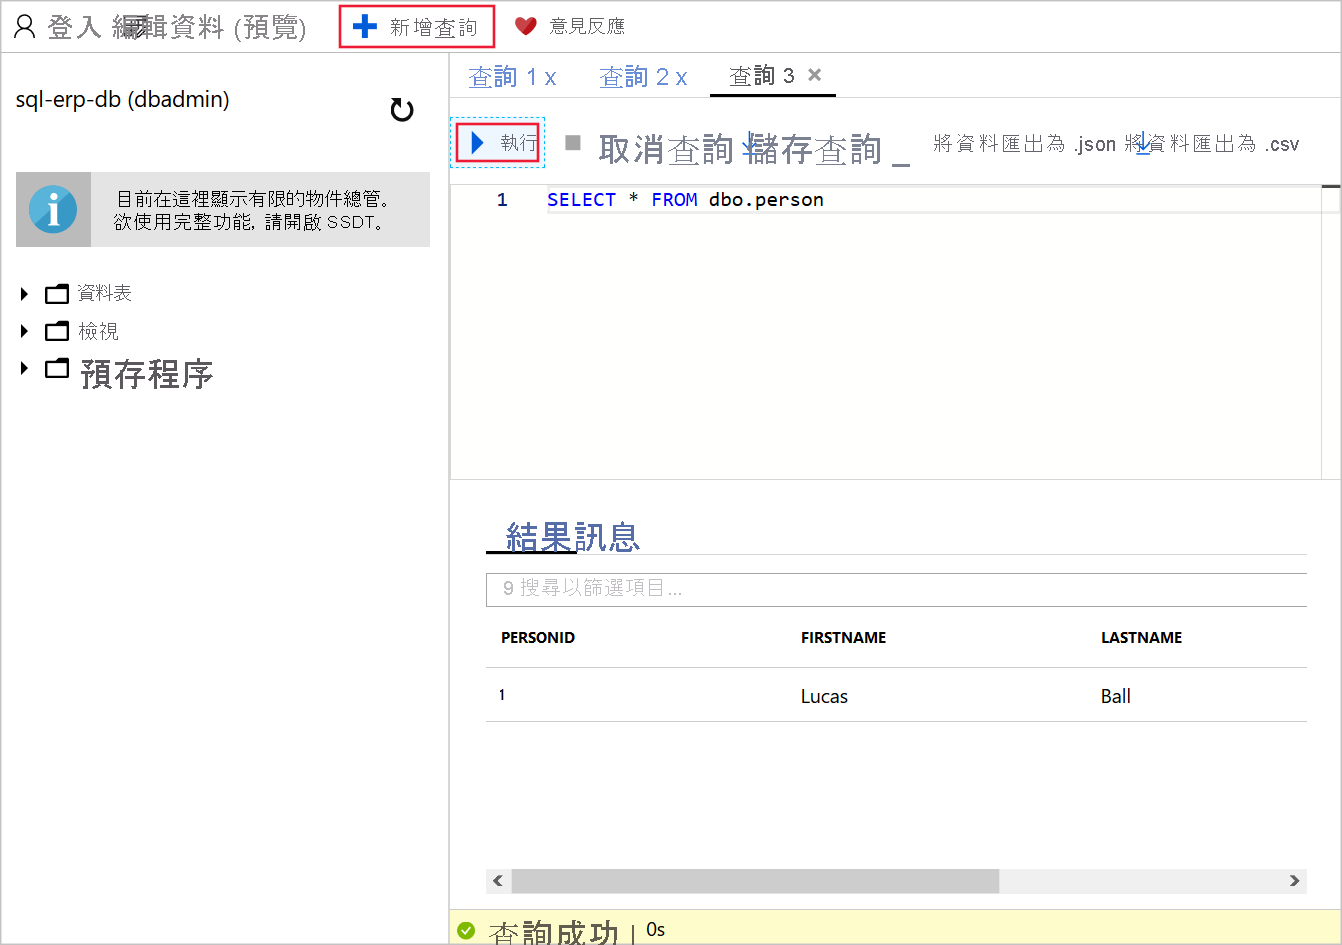The image size is (1342, 945).
Task: Click the red heart feedback icon
Action: 526,26
